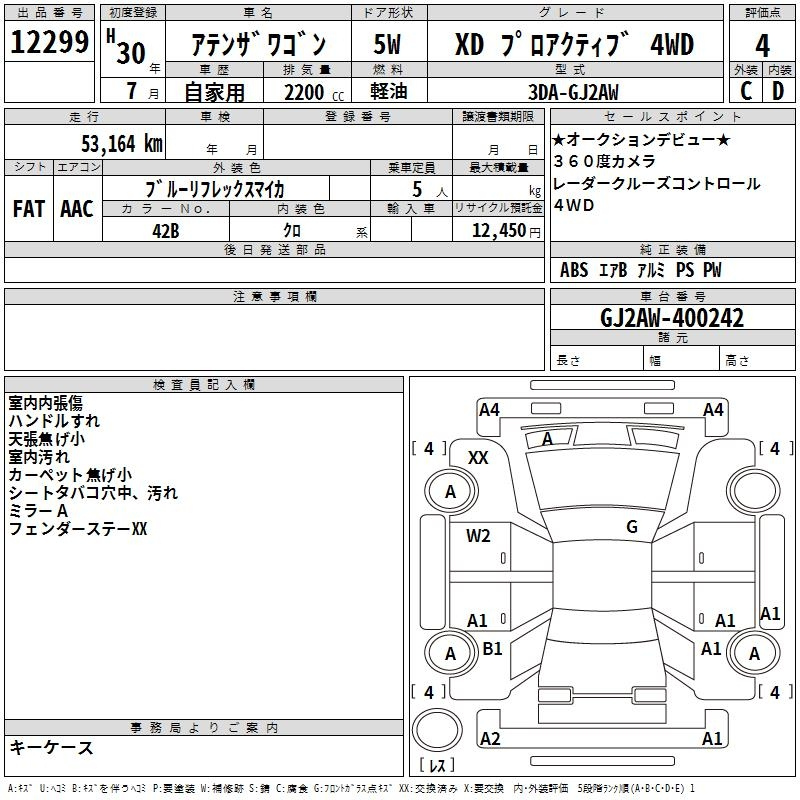800x800 pixels.
Task: Select the grade XD プロアクティブ 4WD text
Action: pyautogui.click(x=574, y=45)
